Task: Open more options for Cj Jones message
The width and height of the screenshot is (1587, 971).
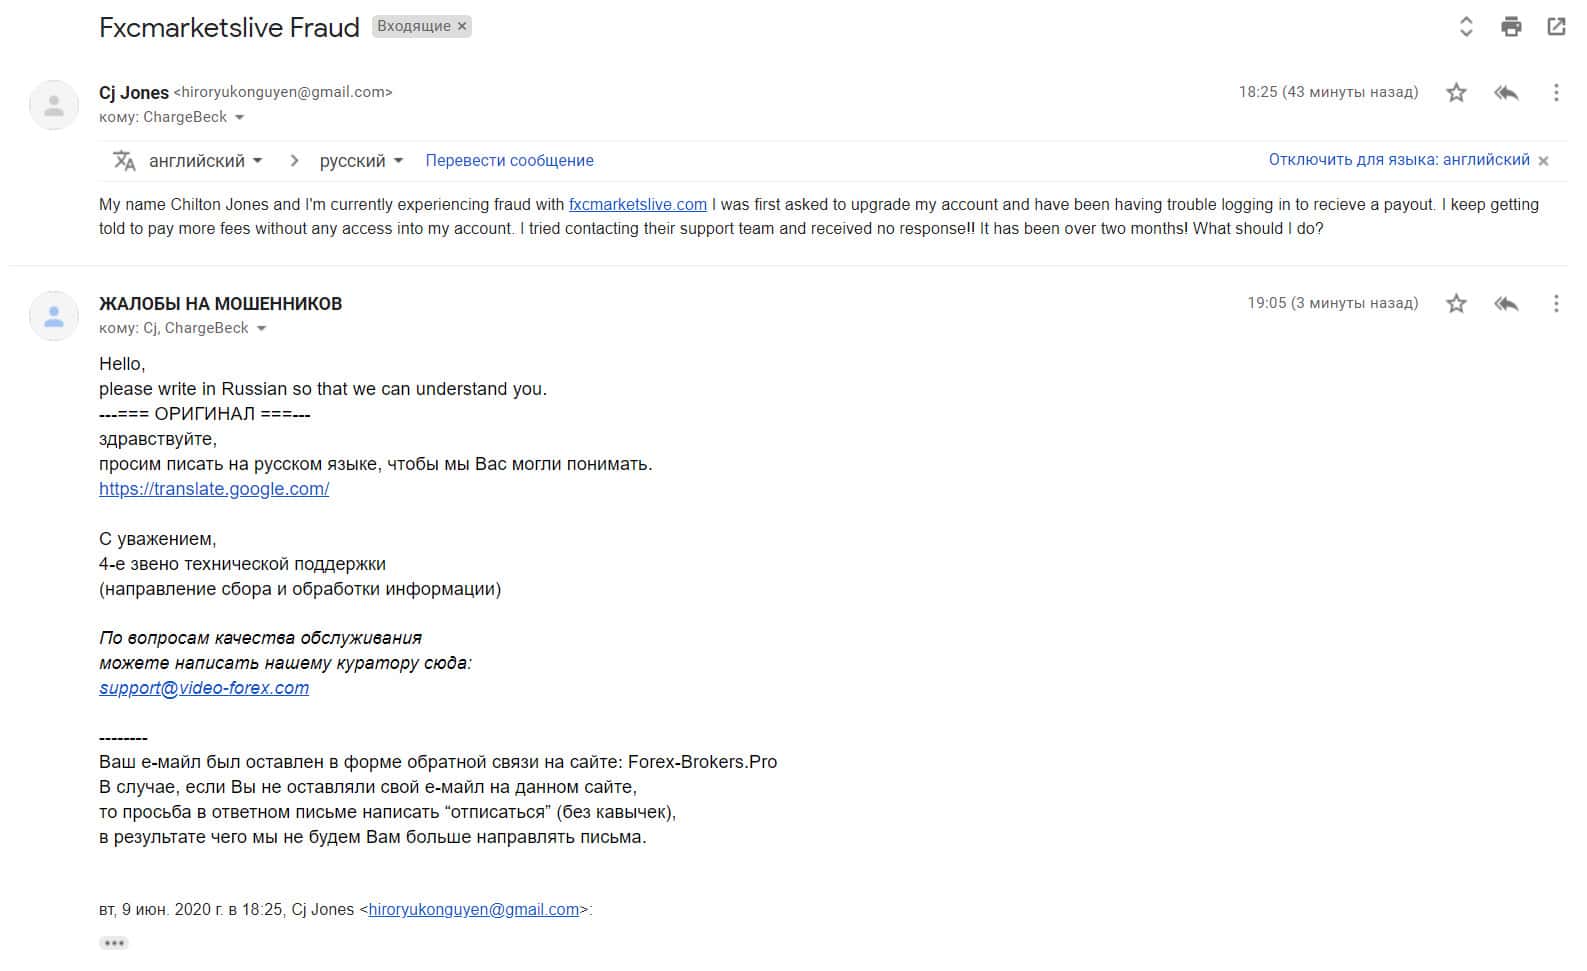Action: [1556, 93]
